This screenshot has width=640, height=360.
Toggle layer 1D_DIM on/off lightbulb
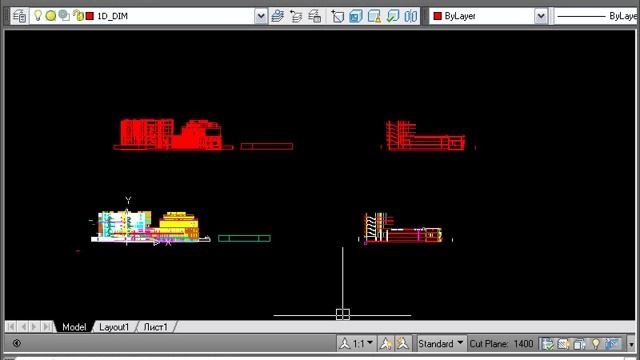(38, 16)
